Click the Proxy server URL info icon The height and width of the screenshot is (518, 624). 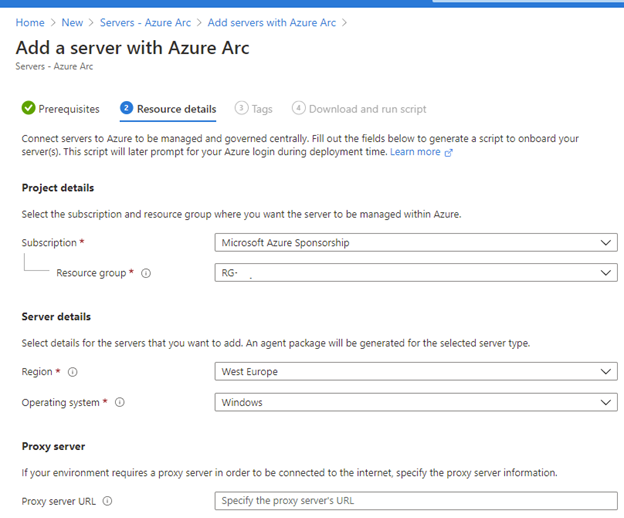(107, 501)
